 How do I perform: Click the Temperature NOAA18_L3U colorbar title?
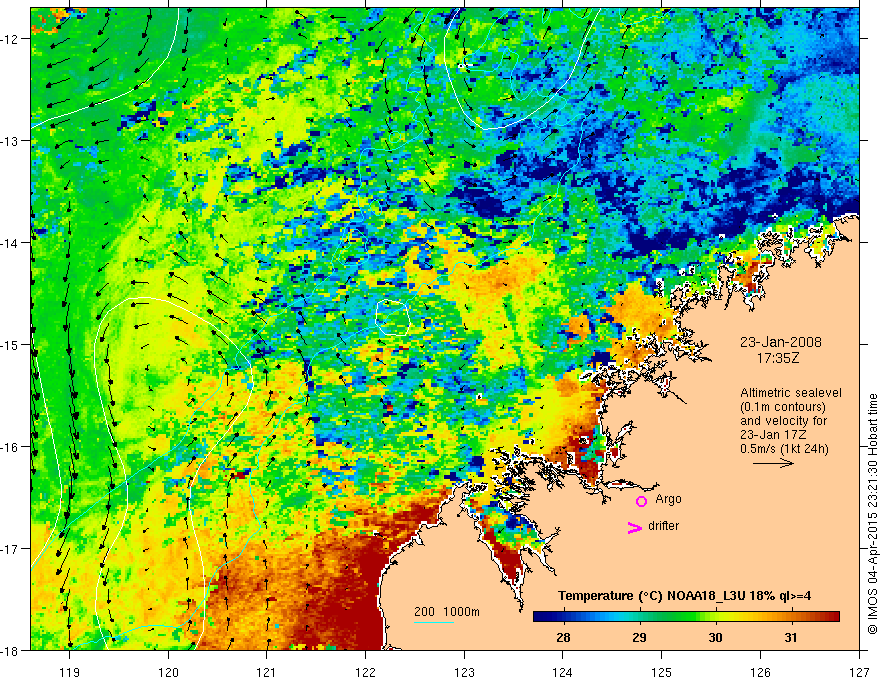pyautogui.click(x=684, y=596)
